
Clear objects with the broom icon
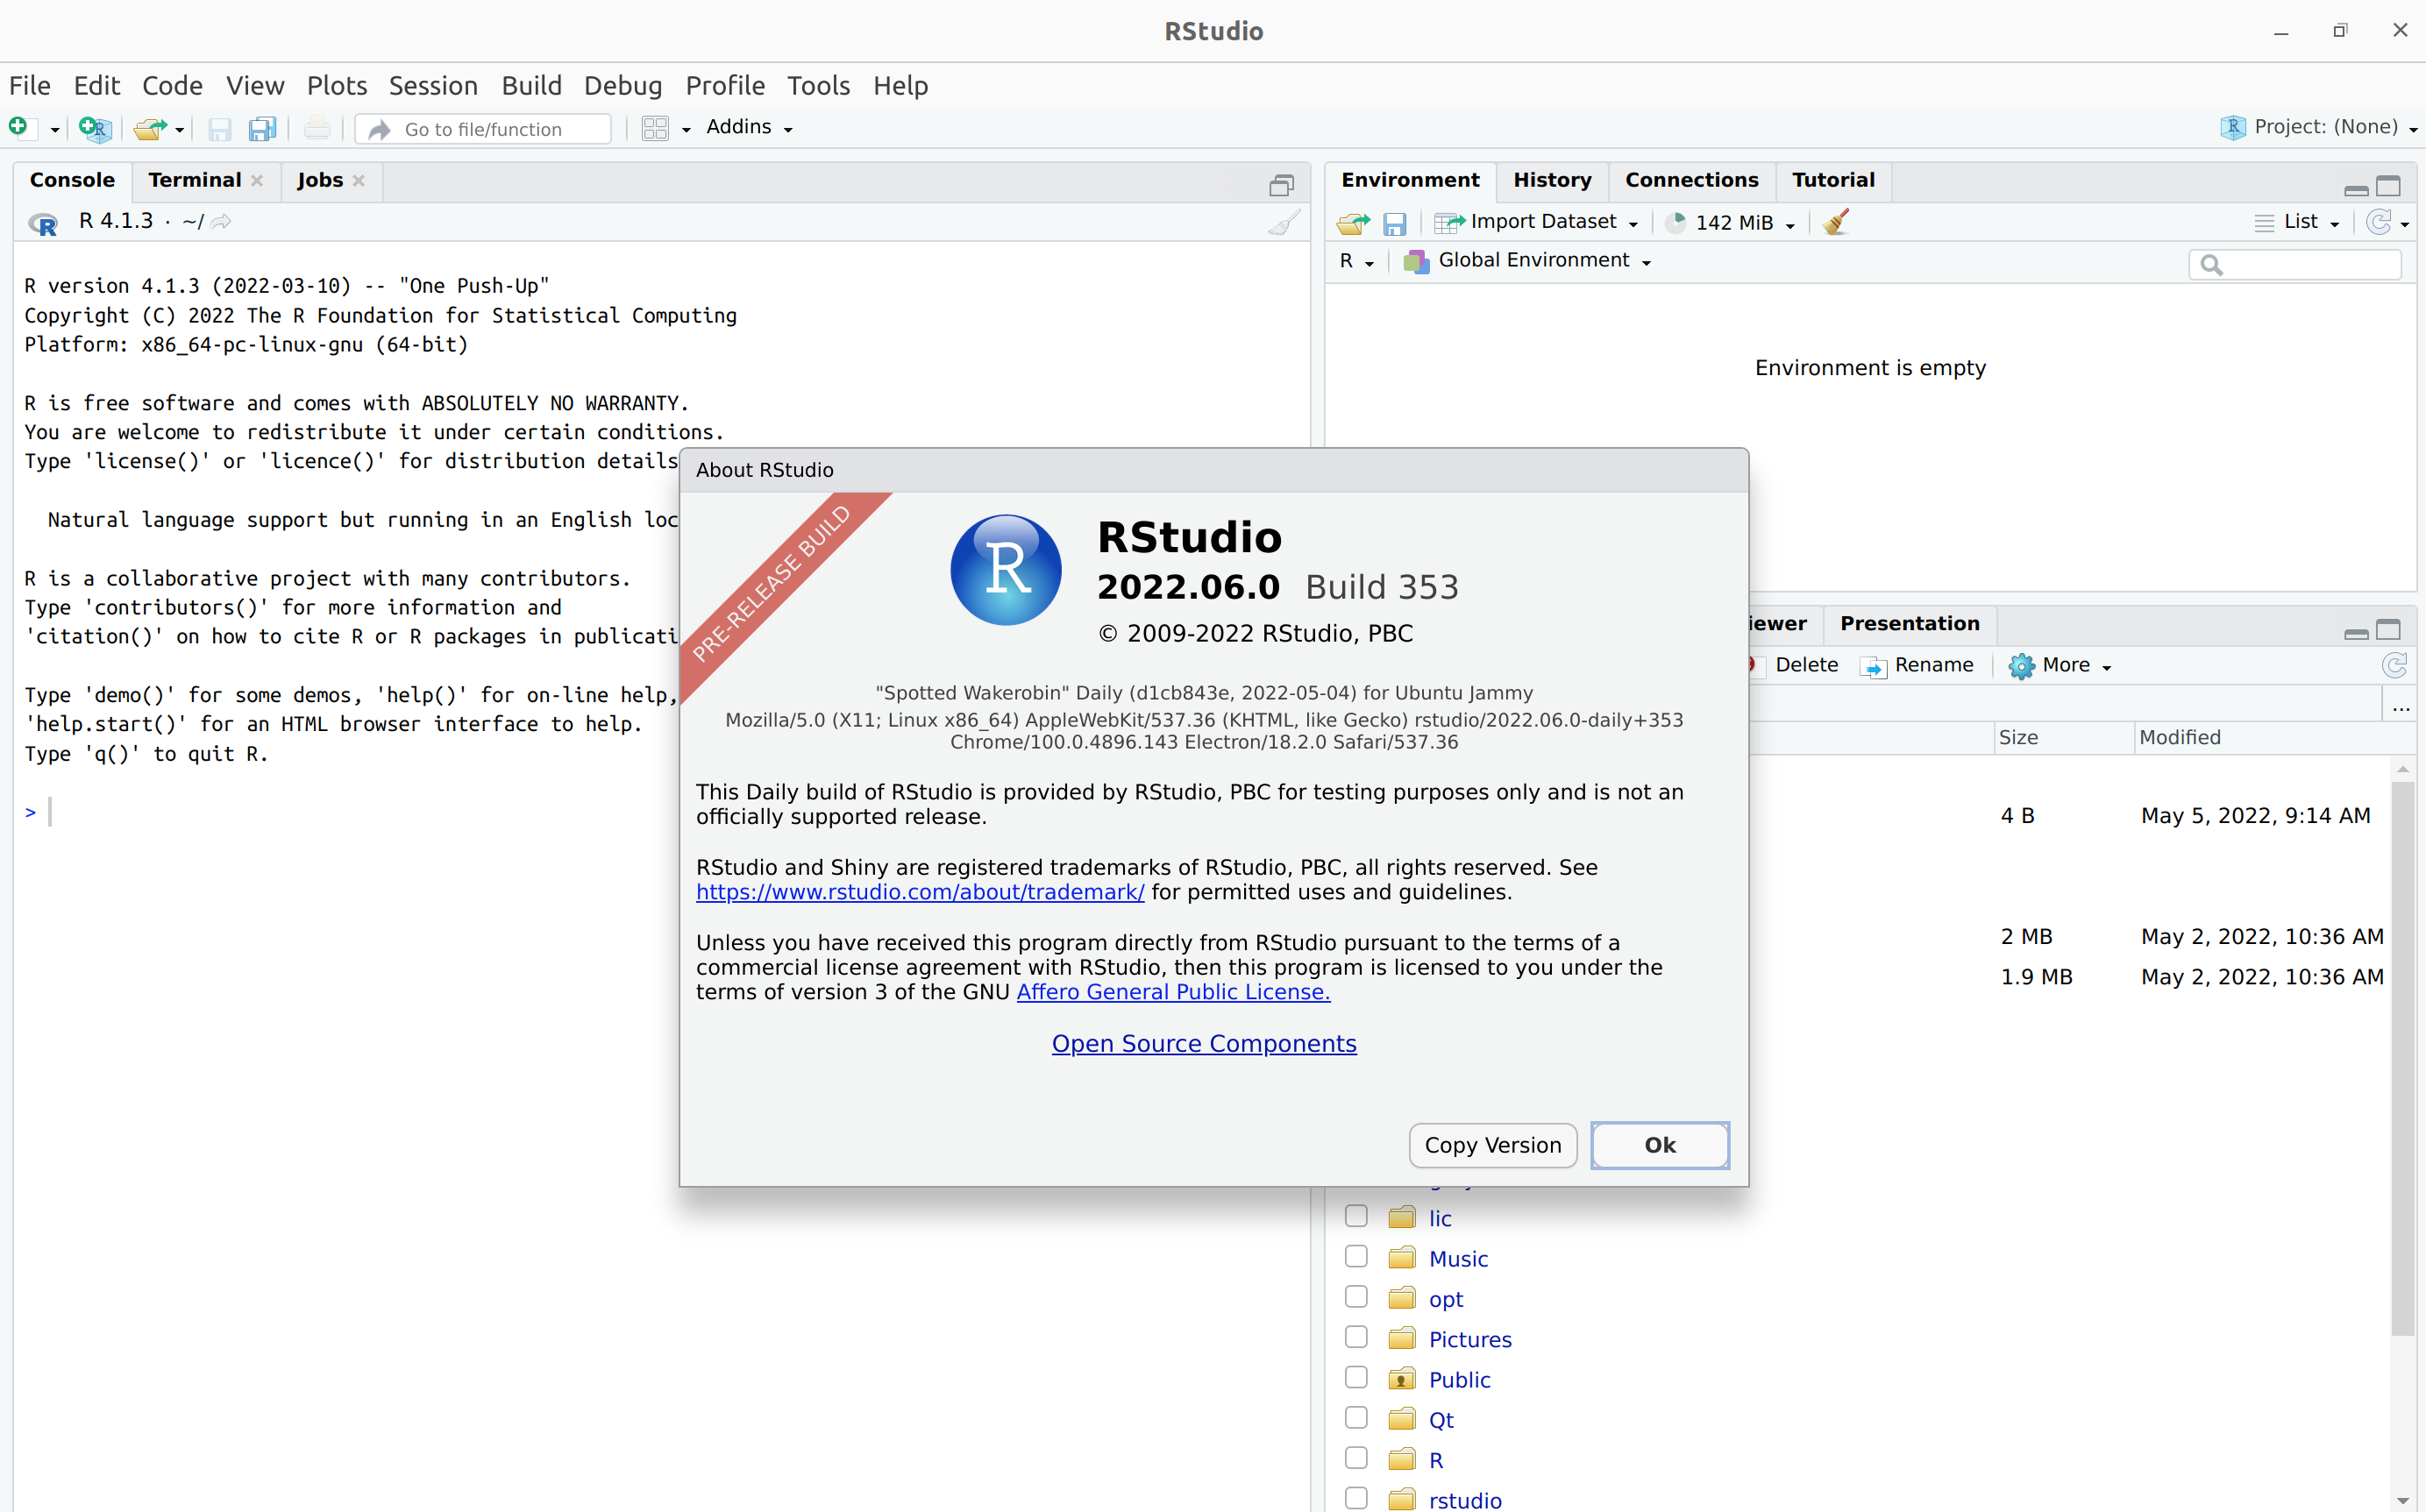pos(1836,221)
